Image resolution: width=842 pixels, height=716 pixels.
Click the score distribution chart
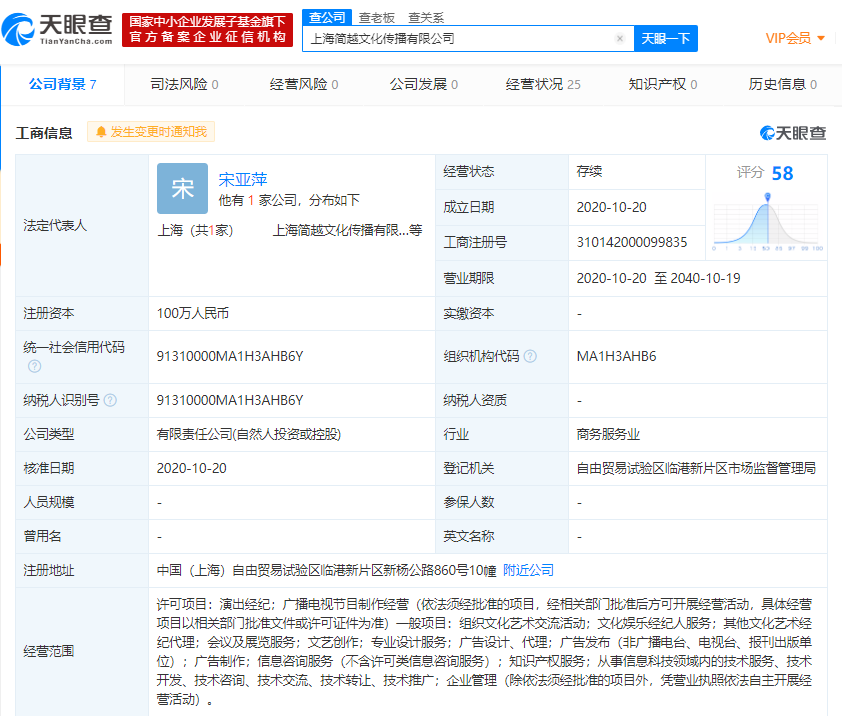[x=767, y=222]
